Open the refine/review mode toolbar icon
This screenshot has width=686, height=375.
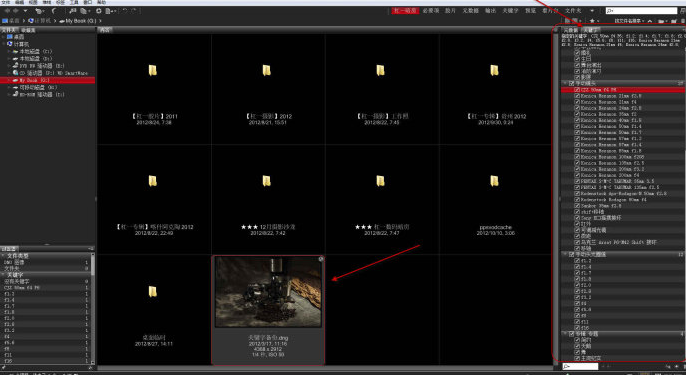84,11
